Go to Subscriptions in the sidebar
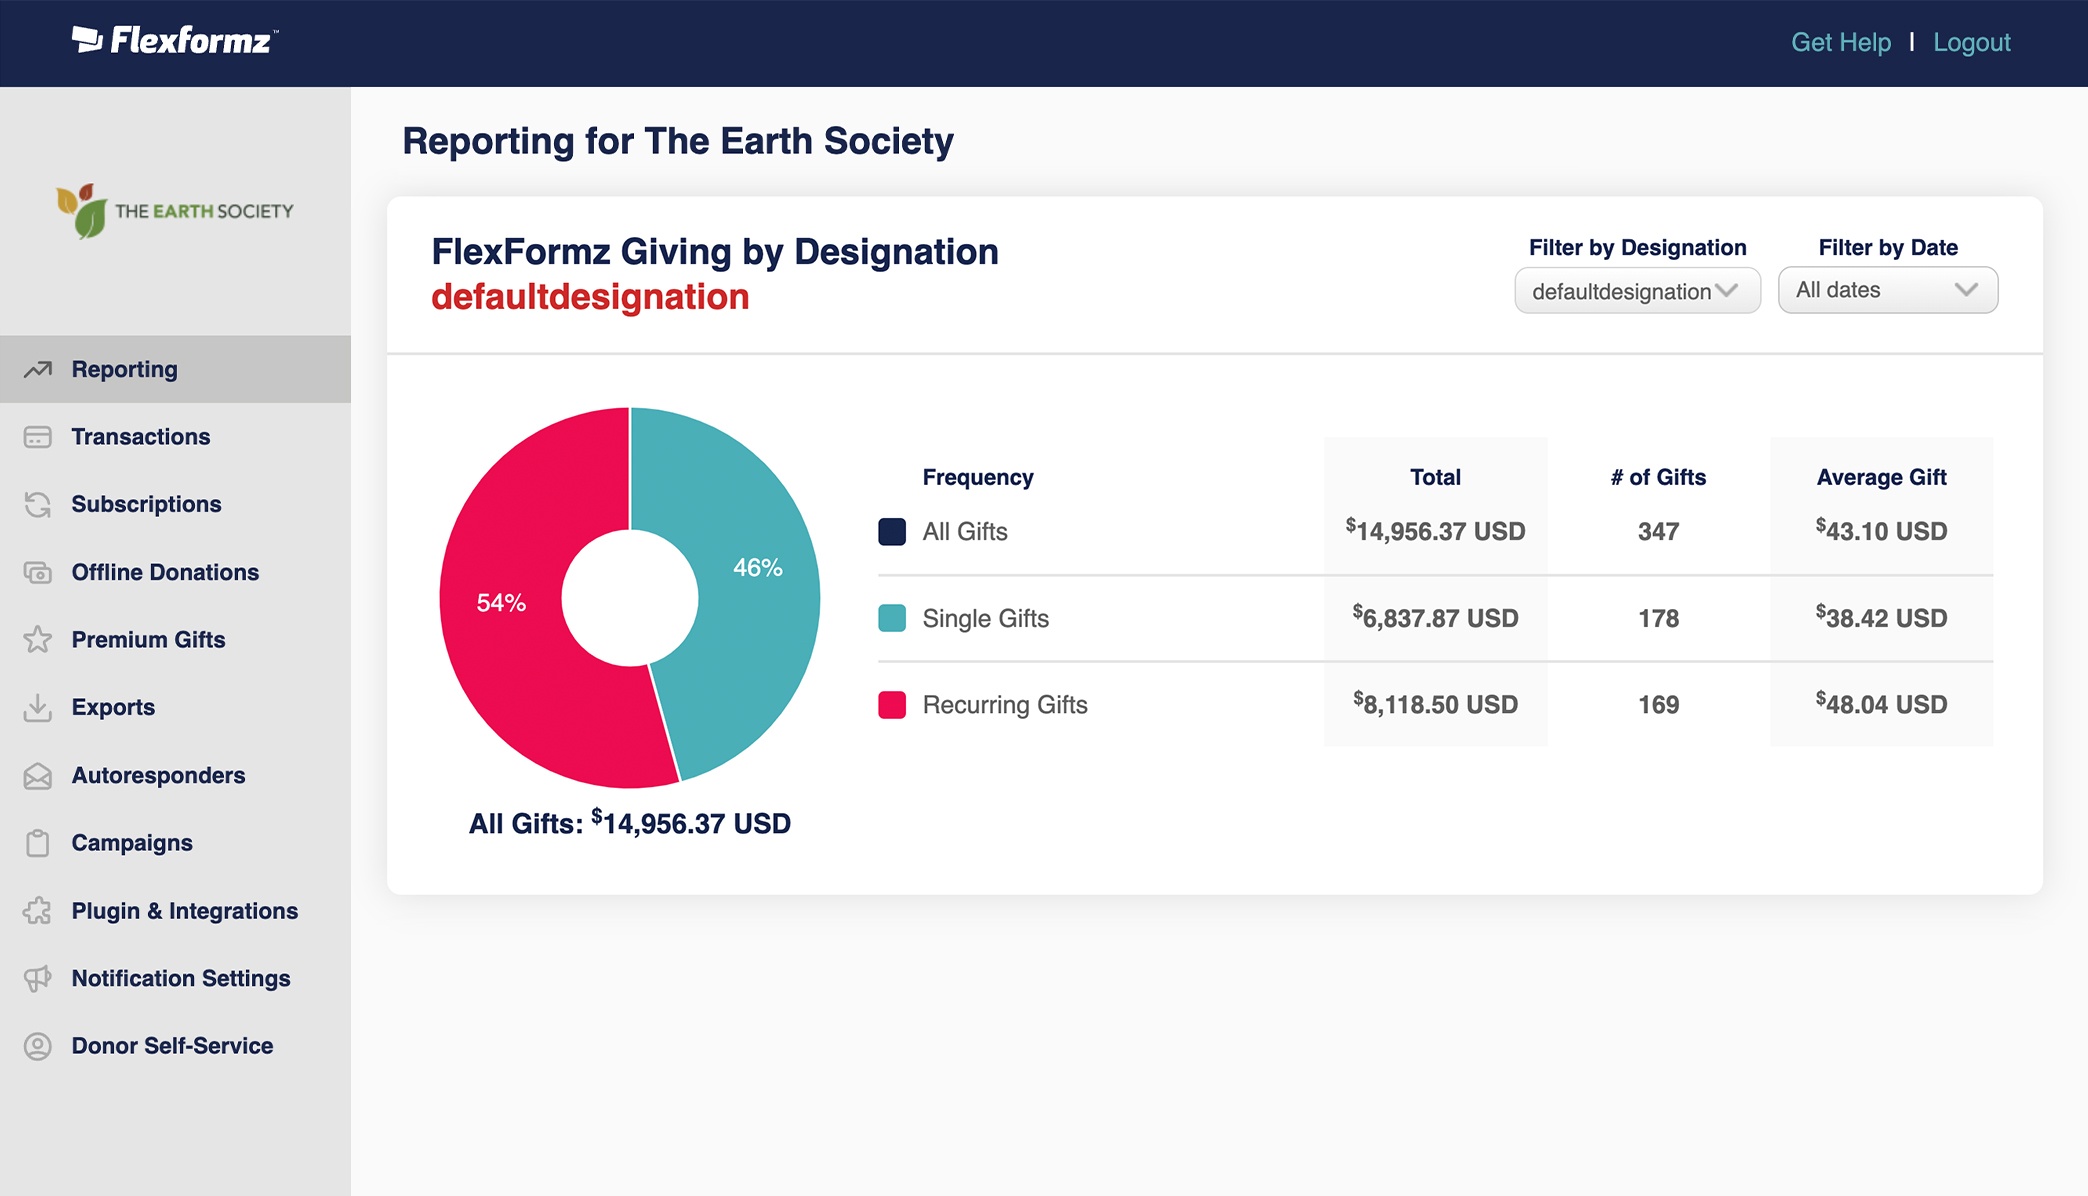Viewport: 2088px width, 1196px height. pyautogui.click(x=146, y=504)
